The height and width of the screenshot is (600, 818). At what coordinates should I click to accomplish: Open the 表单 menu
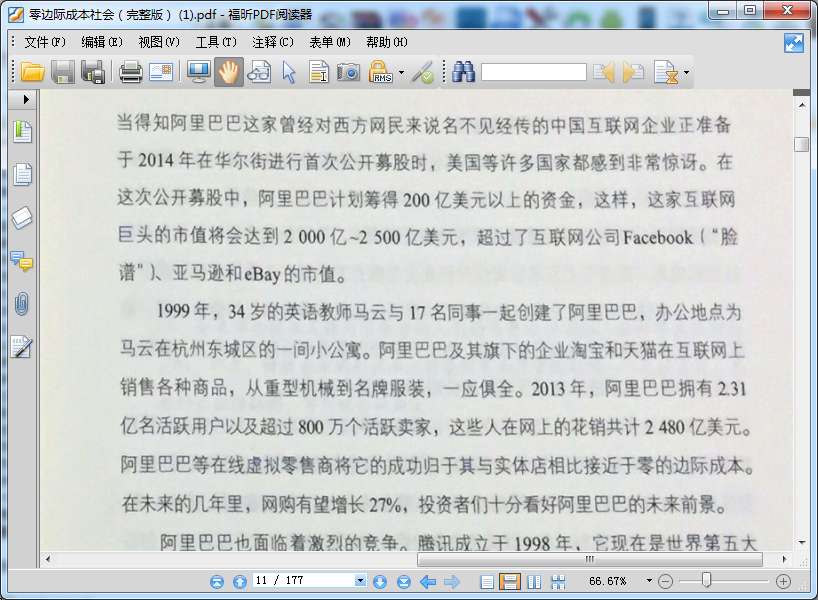[x=330, y=42]
